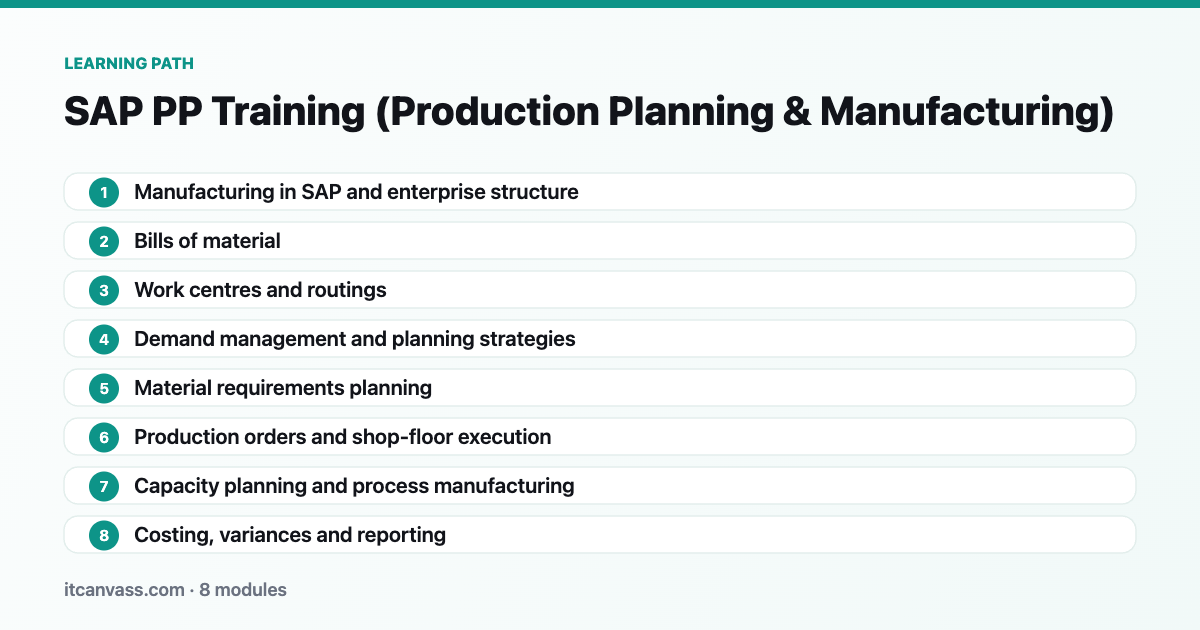This screenshot has height=630, width=1200.
Task: Click the number 5 badge beside Material requirements
Action: tap(103, 388)
